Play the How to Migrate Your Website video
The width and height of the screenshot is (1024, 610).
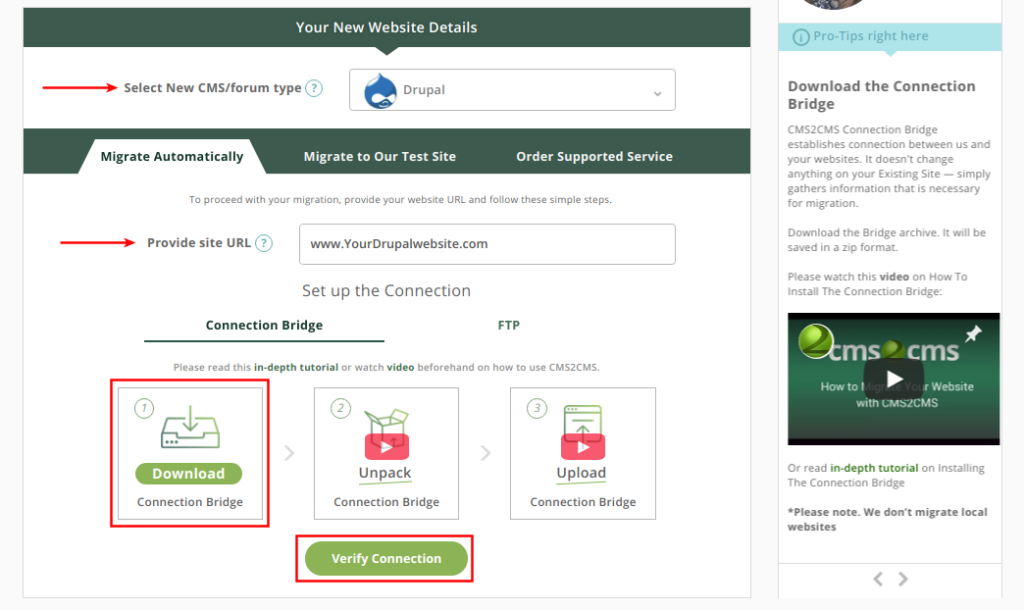893,379
